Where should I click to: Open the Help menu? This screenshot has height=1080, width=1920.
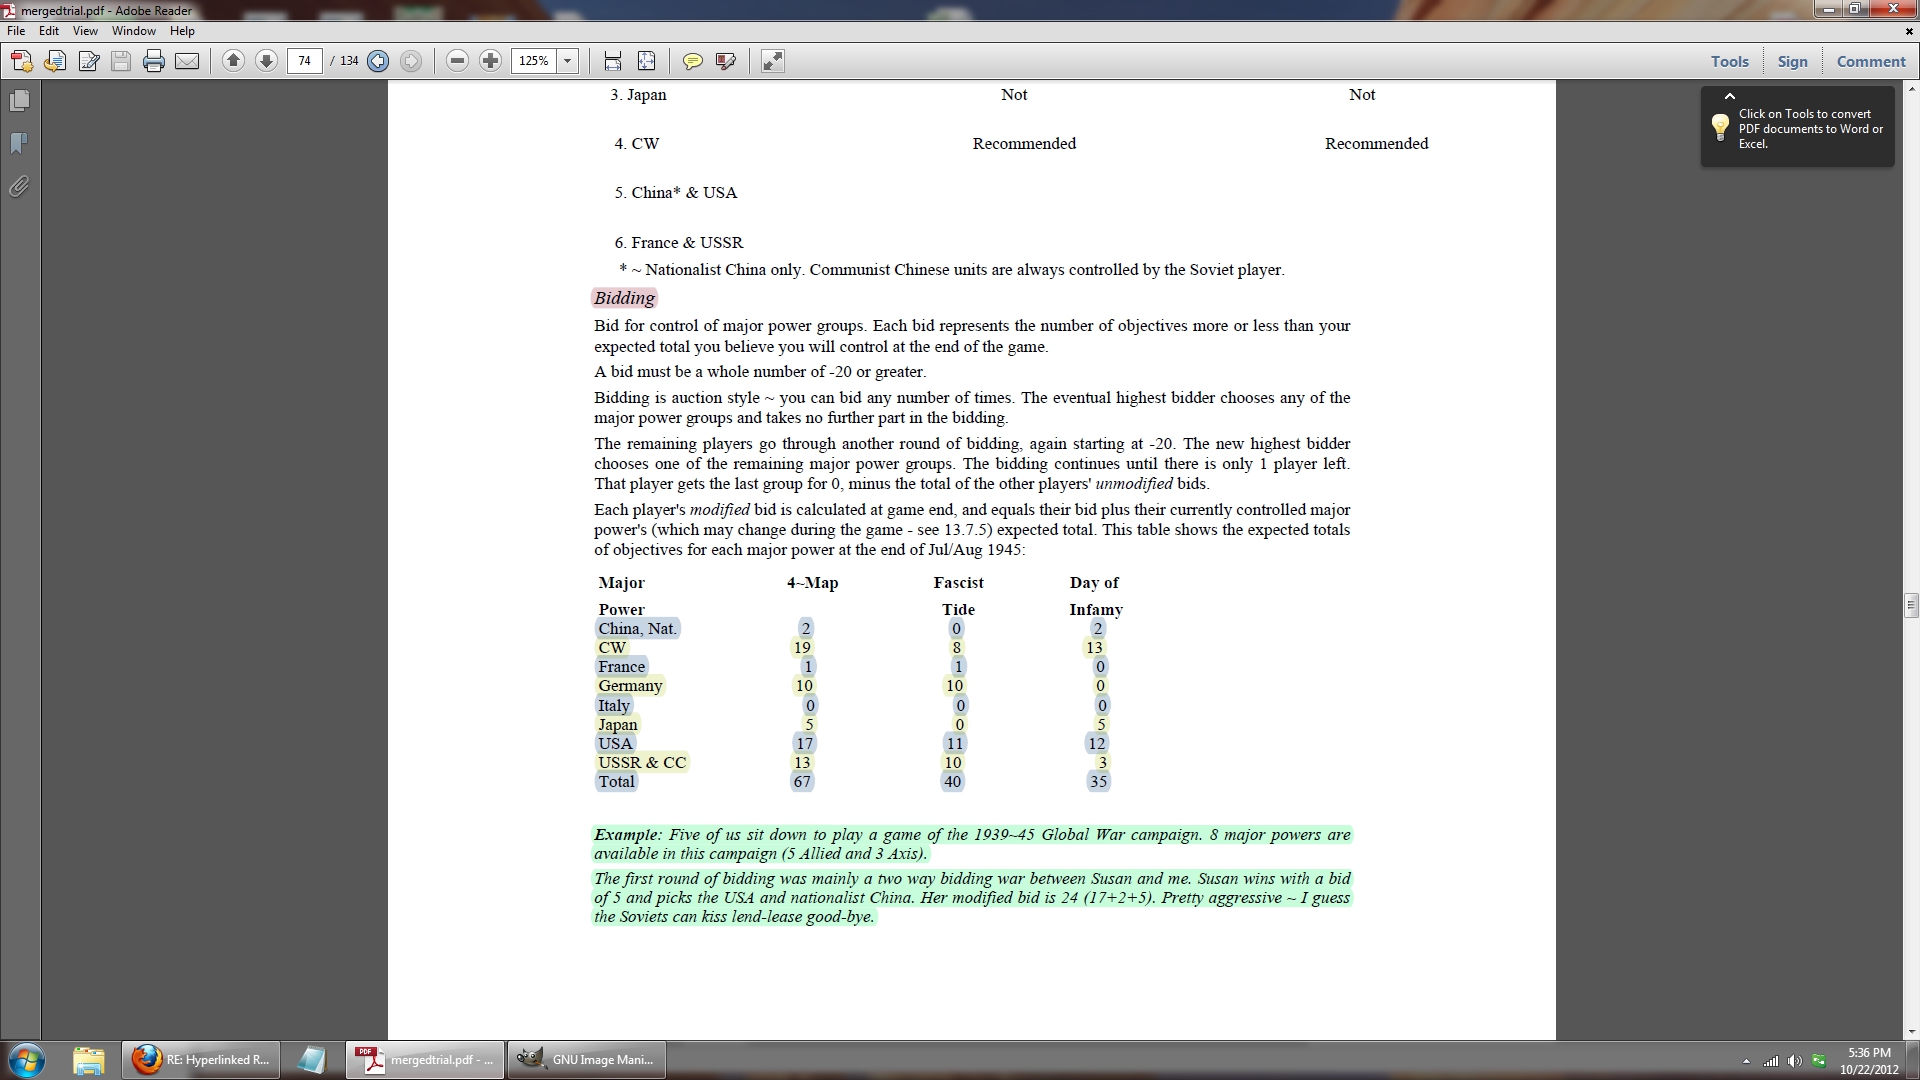pos(182,31)
